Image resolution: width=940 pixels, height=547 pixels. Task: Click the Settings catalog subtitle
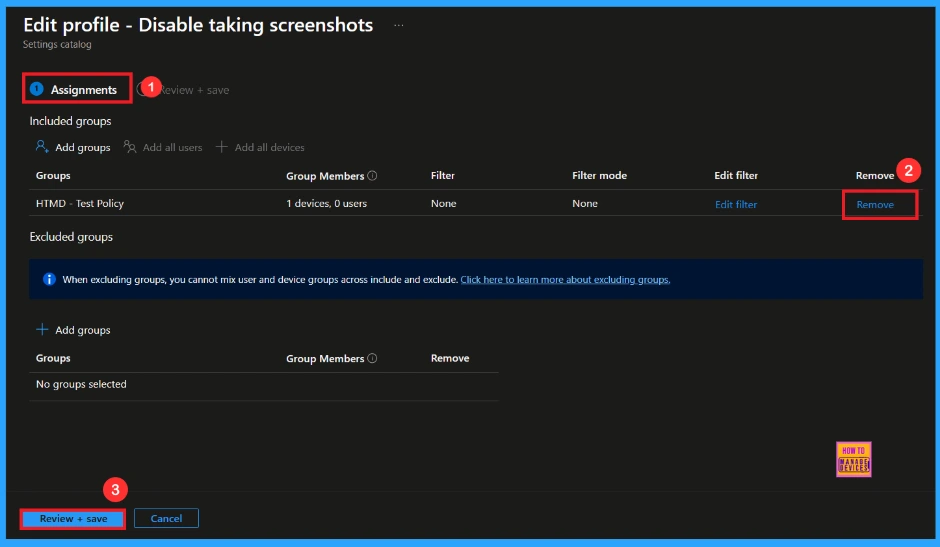[x=57, y=44]
